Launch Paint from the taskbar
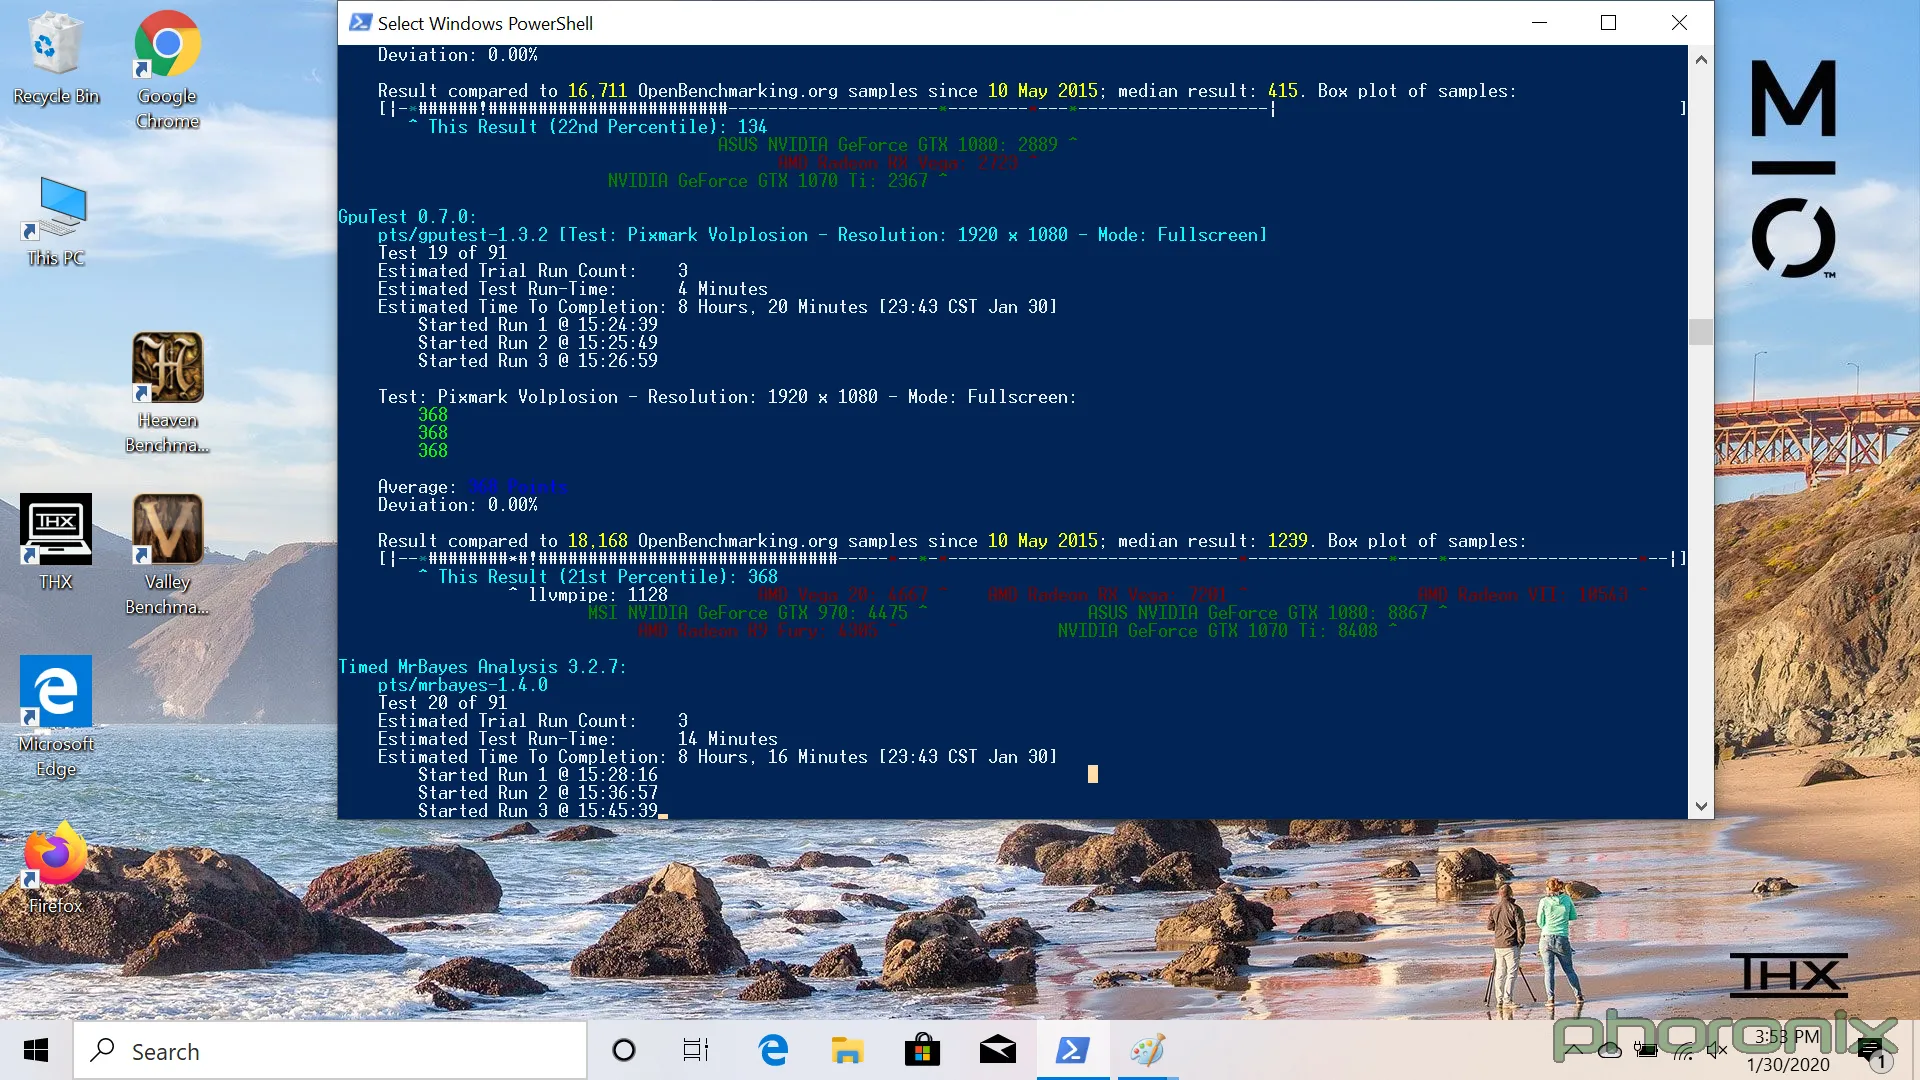The width and height of the screenshot is (1920, 1080). point(1146,1051)
